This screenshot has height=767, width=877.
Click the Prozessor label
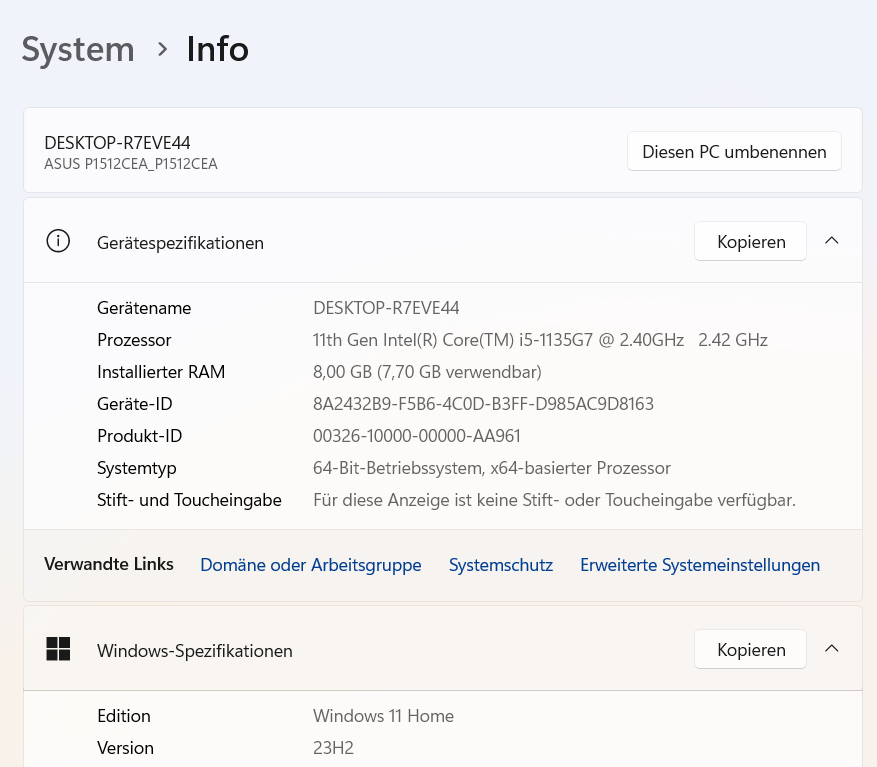[134, 340]
